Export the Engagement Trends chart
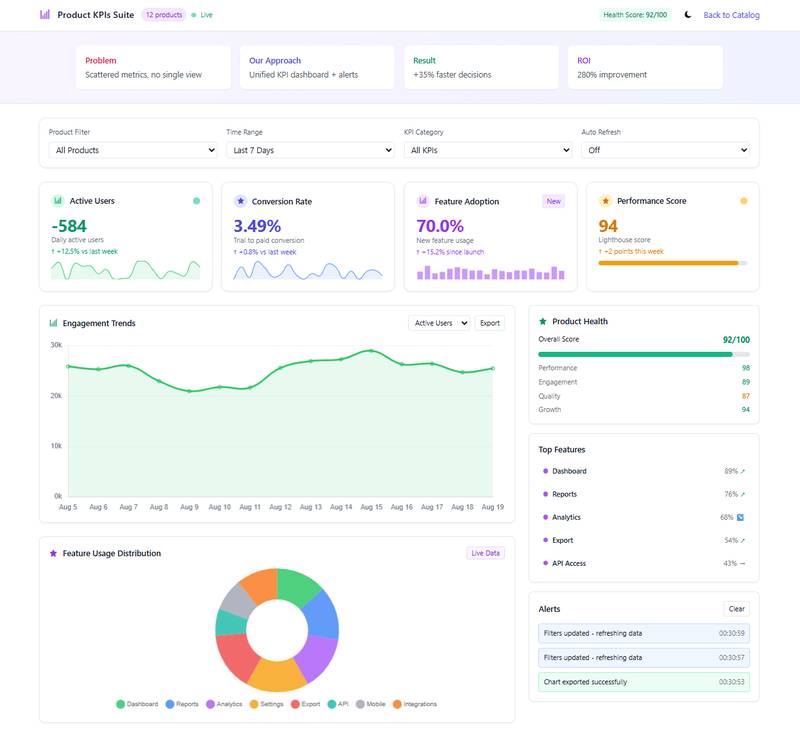The width and height of the screenshot is (800, 735). (x=489, y=323)
